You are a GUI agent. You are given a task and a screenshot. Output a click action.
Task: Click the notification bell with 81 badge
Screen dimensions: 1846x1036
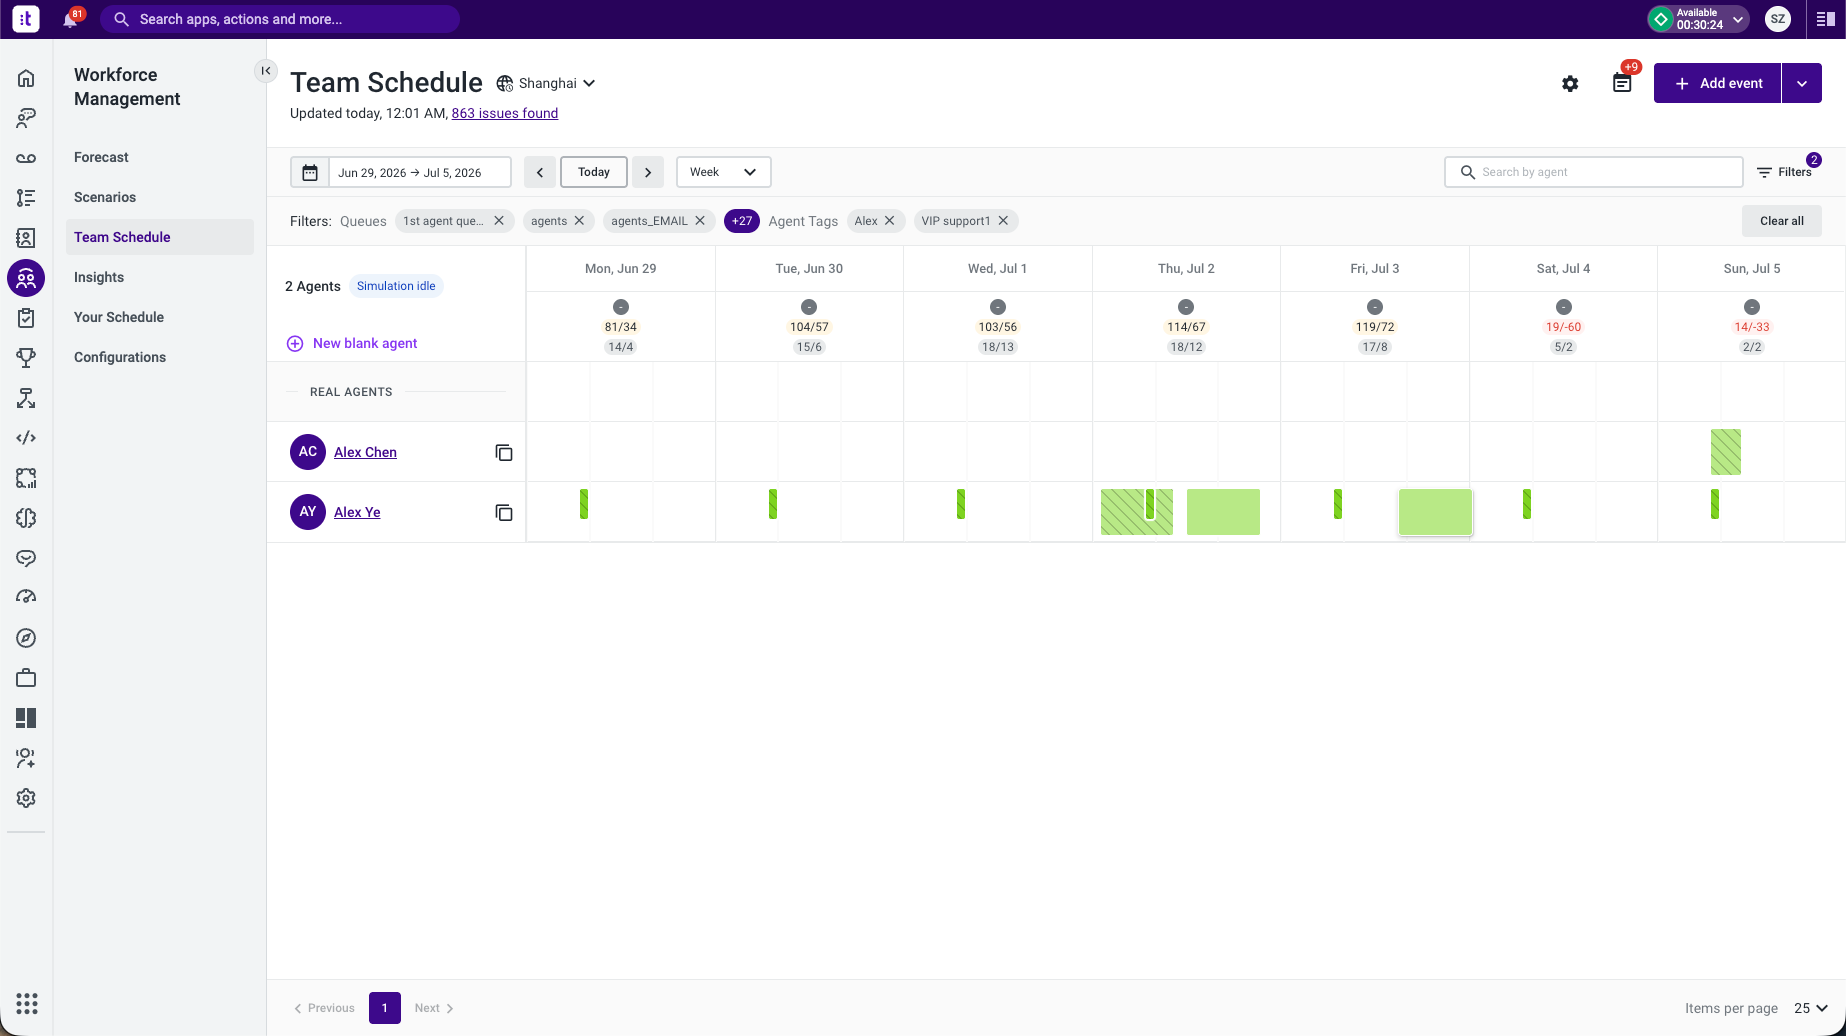pos(70,19)
